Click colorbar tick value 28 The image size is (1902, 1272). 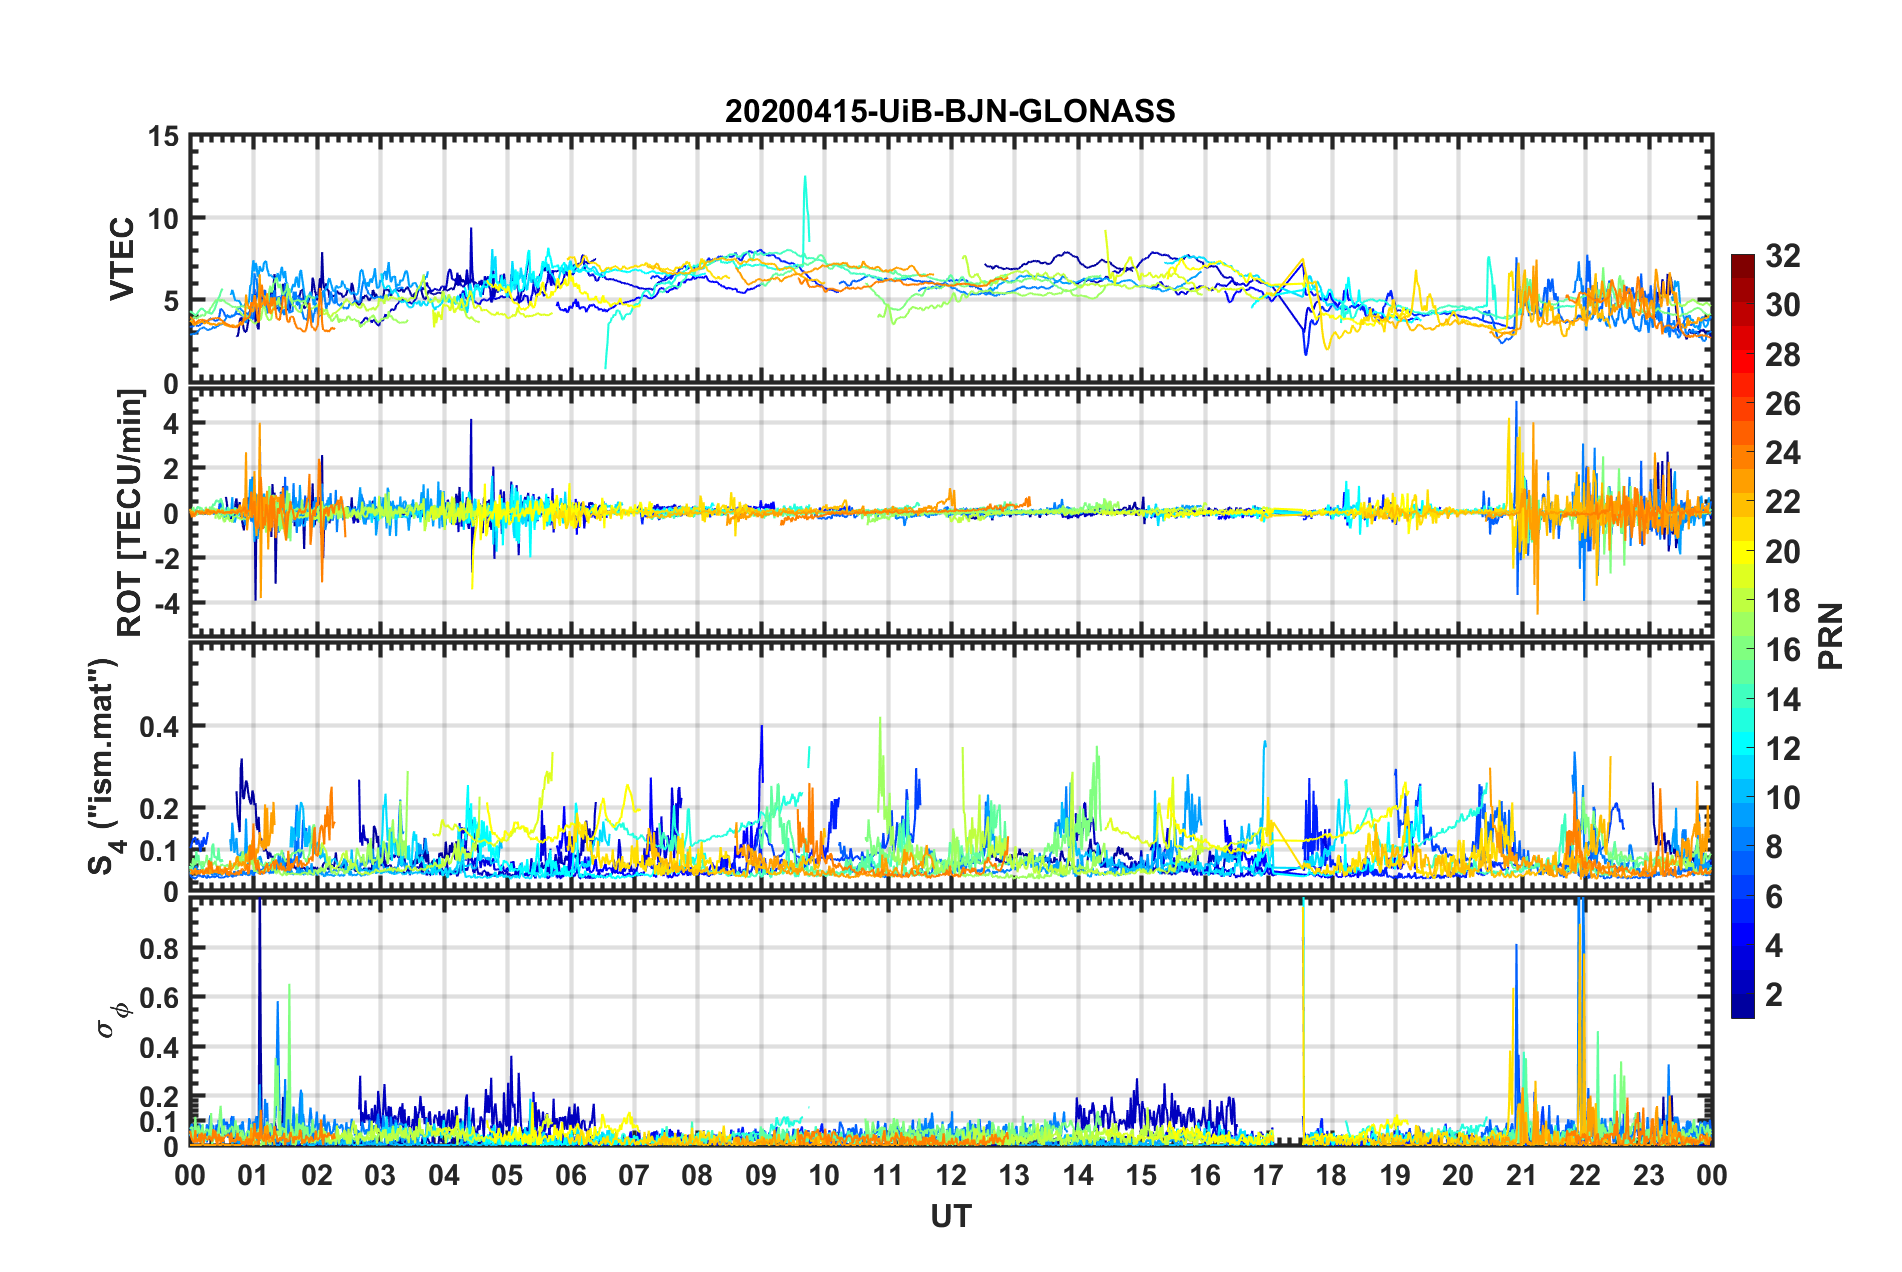point(1782,355)
